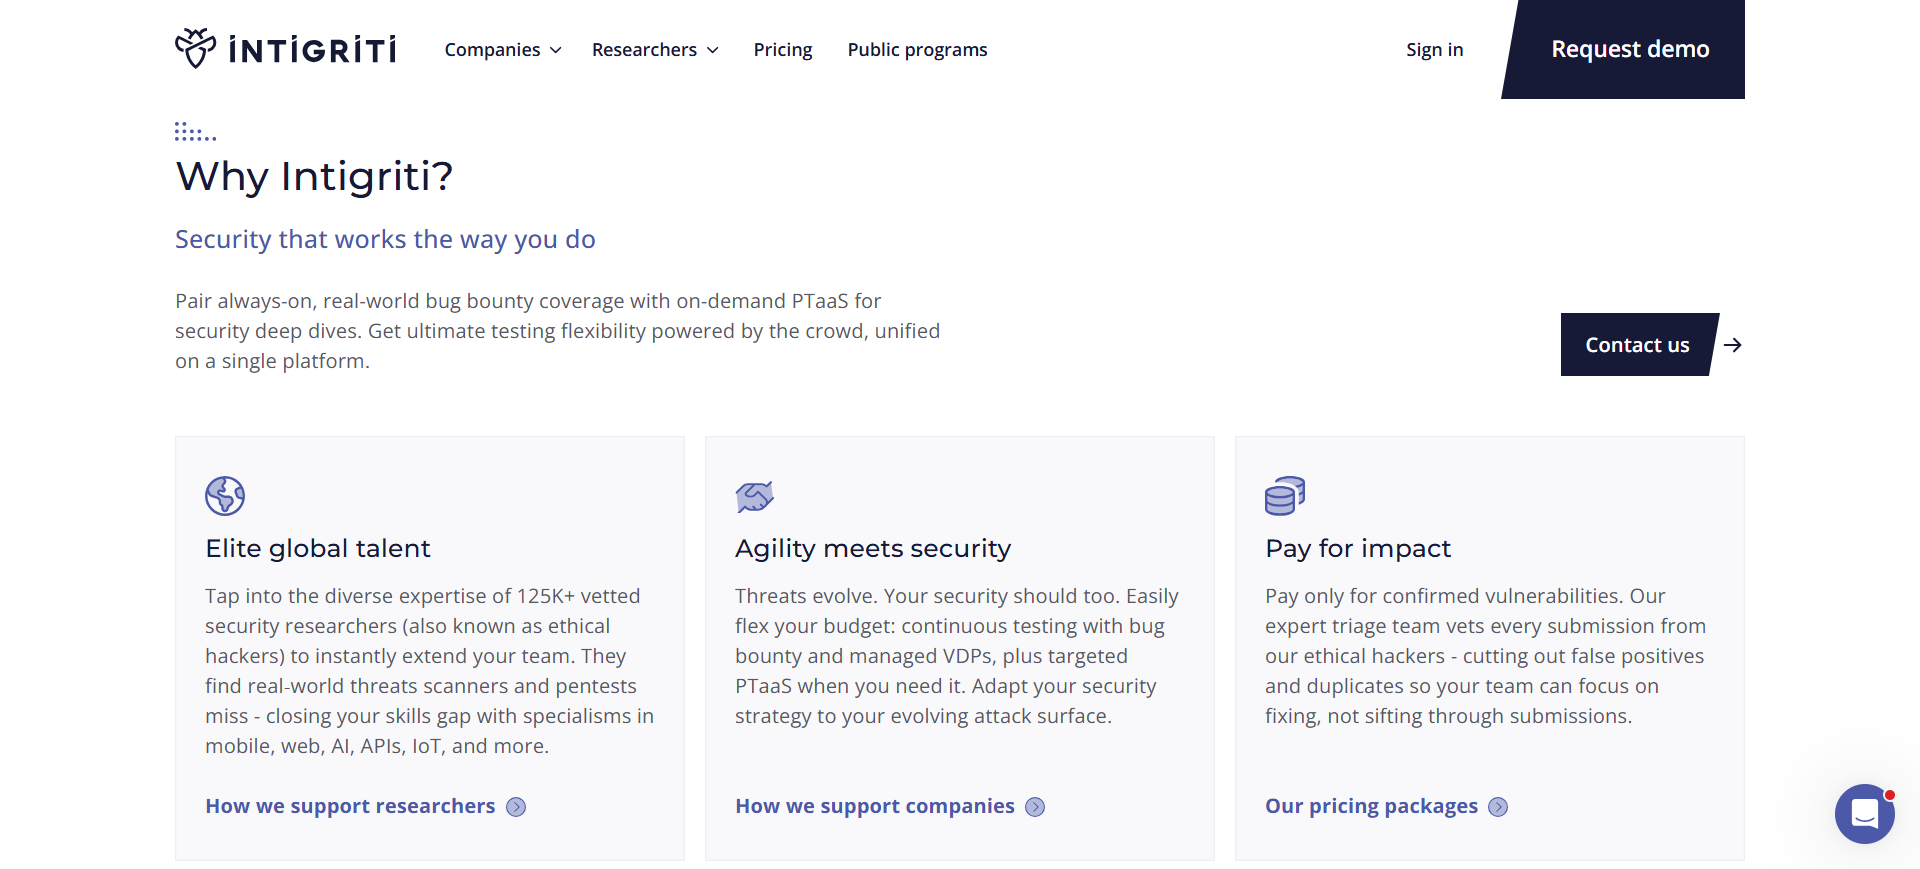Open How we support researchers link
Screen dimensions: 1920x869
[350, 806]
